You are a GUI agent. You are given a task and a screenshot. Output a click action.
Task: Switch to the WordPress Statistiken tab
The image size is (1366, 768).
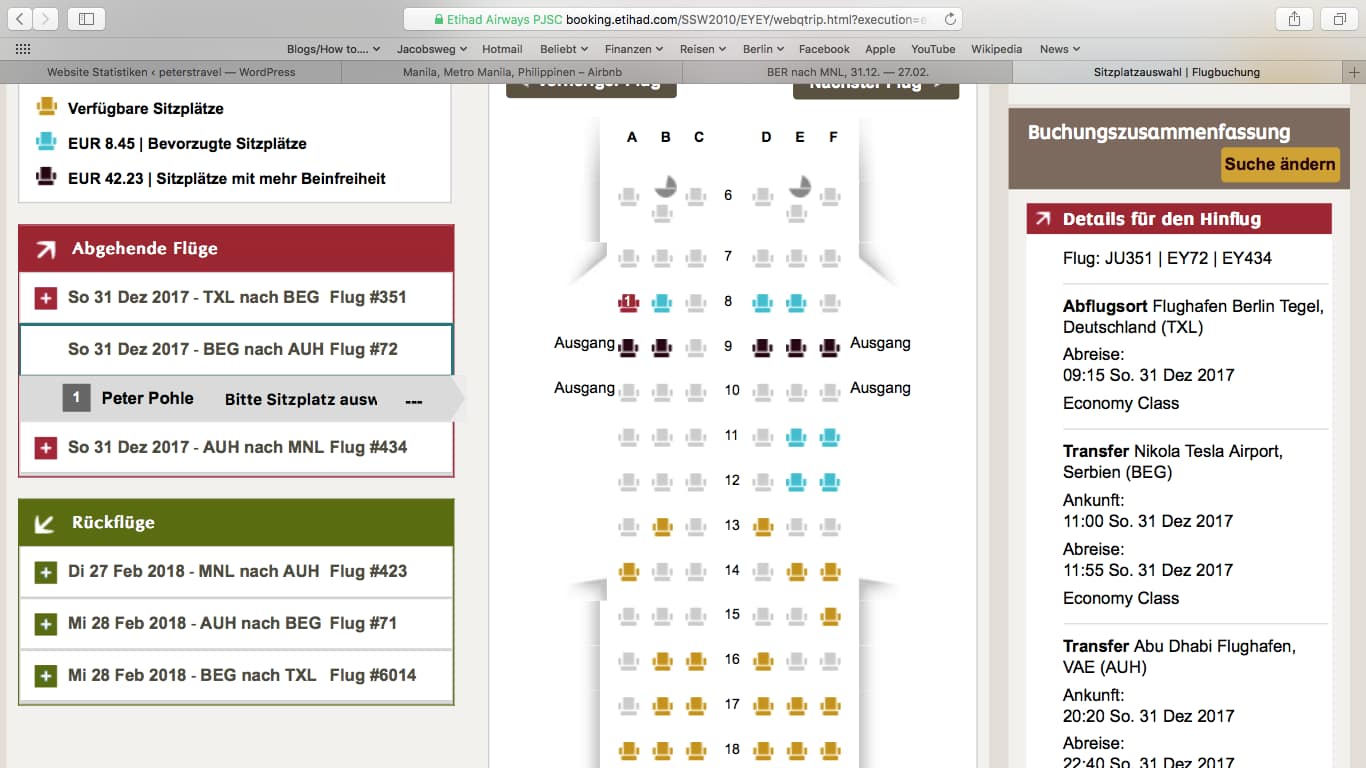(171, 72)
